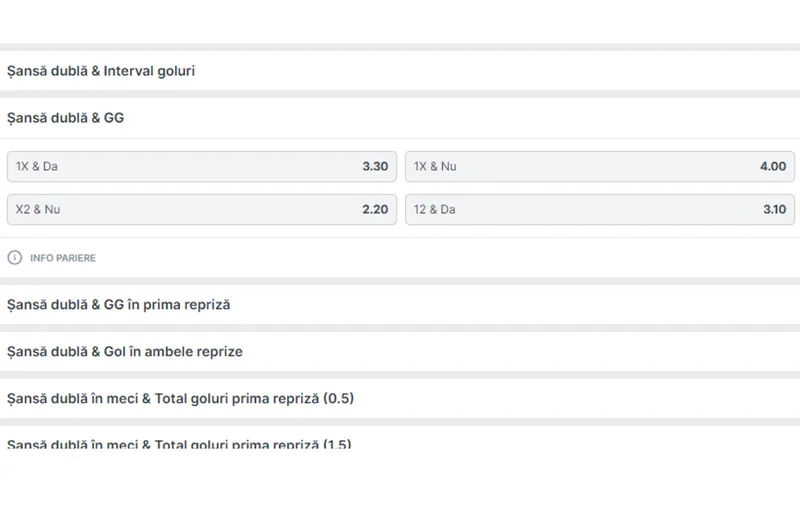The width and height of the screenshot is (800, 531).
Task: Click the '1X & Da' label text
Action: (37, 167)
